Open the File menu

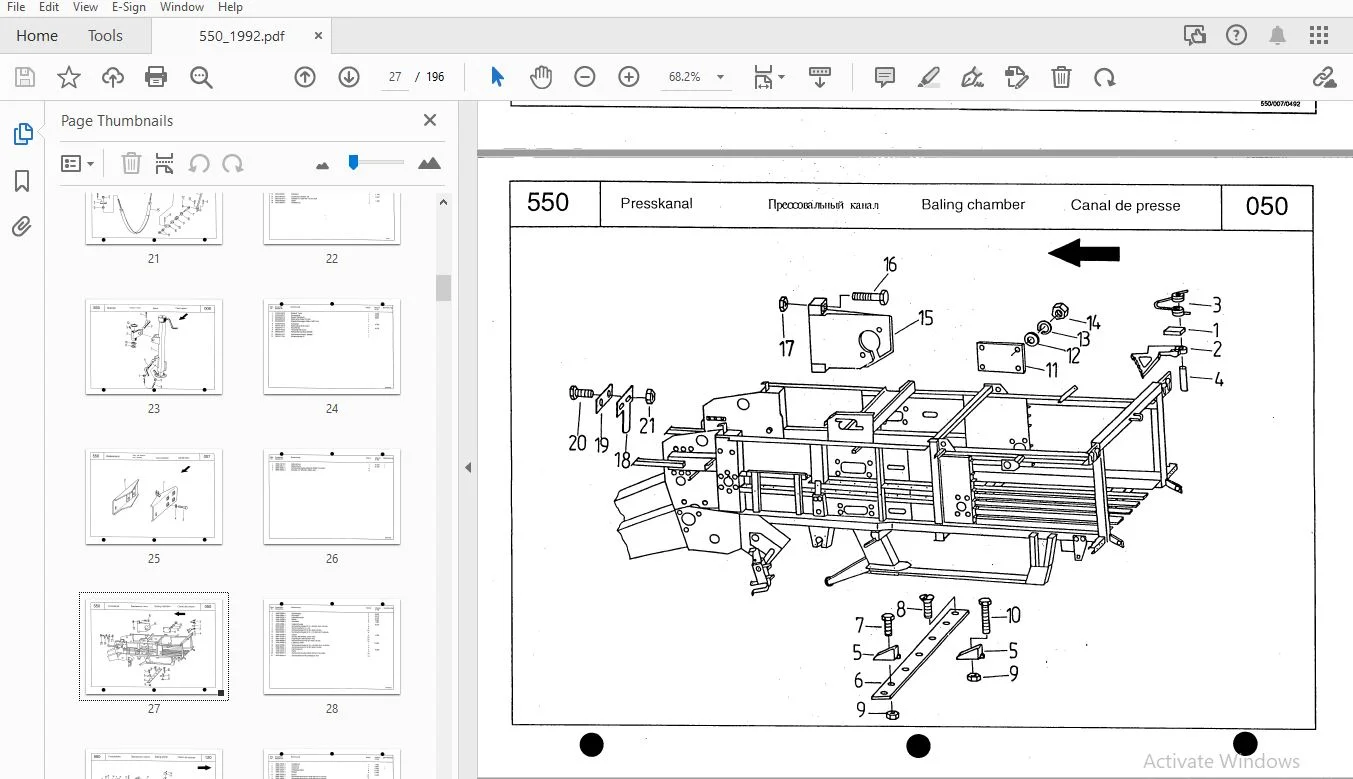coord(16,7)
